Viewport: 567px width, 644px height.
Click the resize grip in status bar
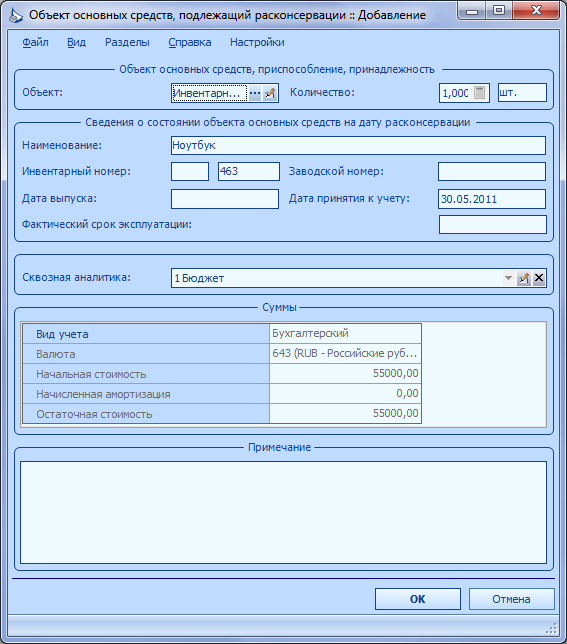click(551, 628)
